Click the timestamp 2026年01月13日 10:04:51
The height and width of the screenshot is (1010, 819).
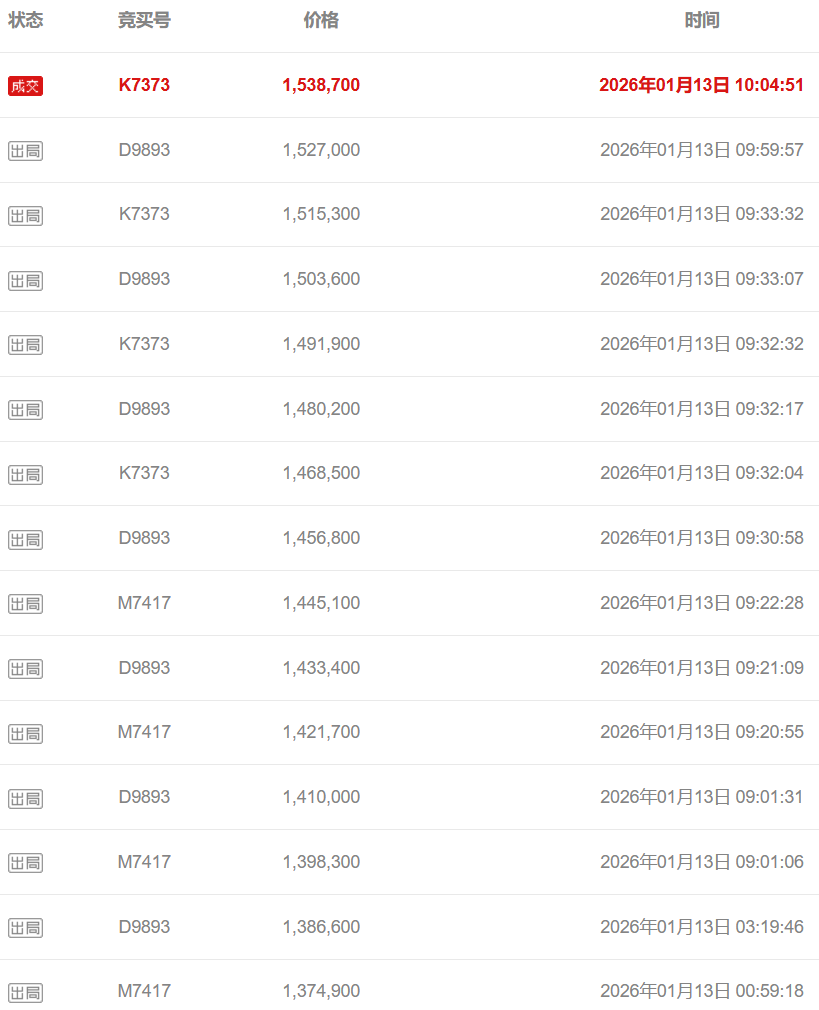(x=701, y=85)
